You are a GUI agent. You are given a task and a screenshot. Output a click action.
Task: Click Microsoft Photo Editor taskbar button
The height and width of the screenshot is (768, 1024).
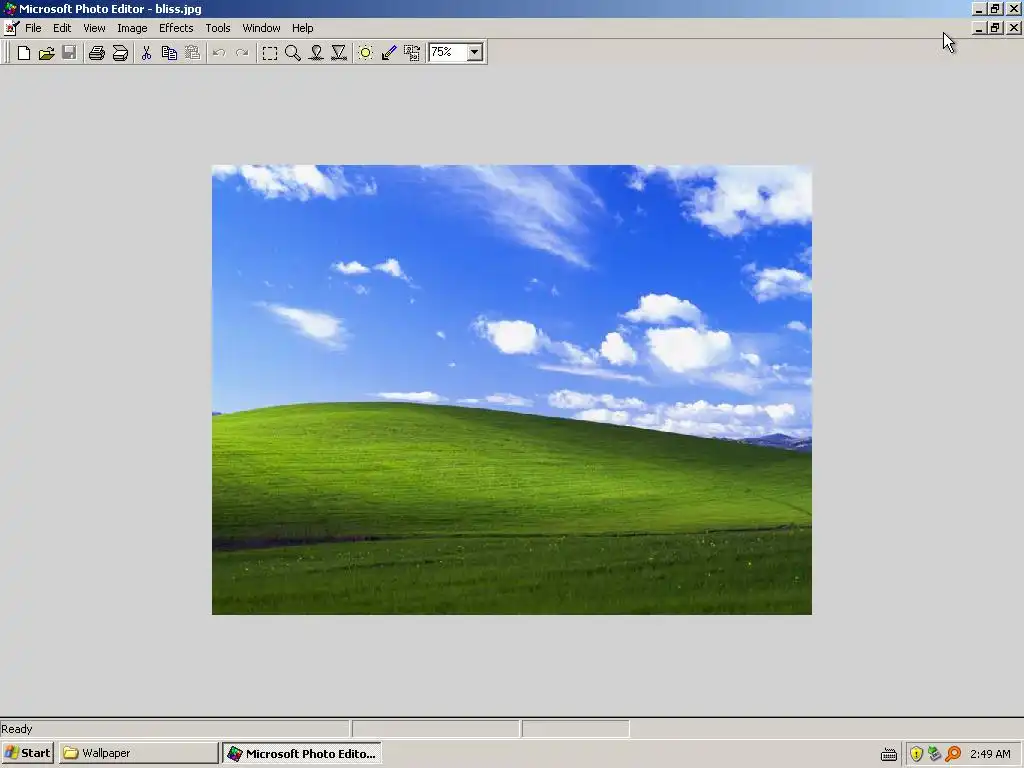[302, 753]
